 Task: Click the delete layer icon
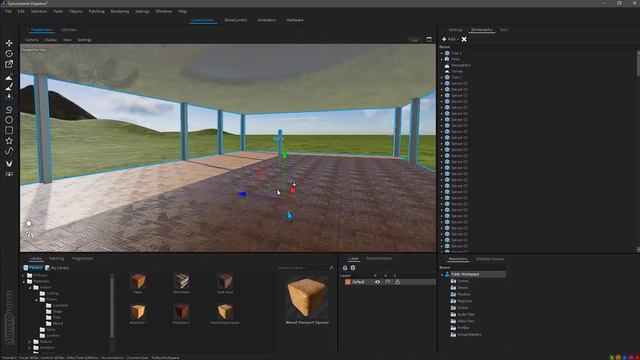(x=353, y=268)
